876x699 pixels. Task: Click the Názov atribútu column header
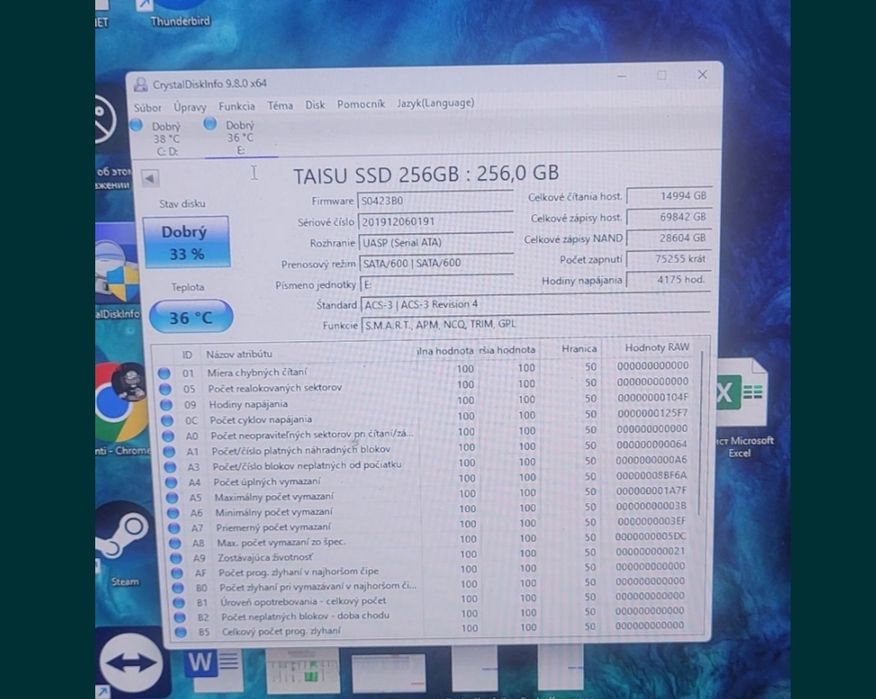(239, 354)
